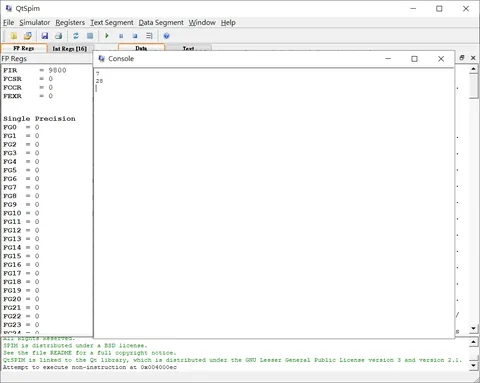Switch to the Text tab
This screenshot has width=480, height=383.
(x=188, y=48)
